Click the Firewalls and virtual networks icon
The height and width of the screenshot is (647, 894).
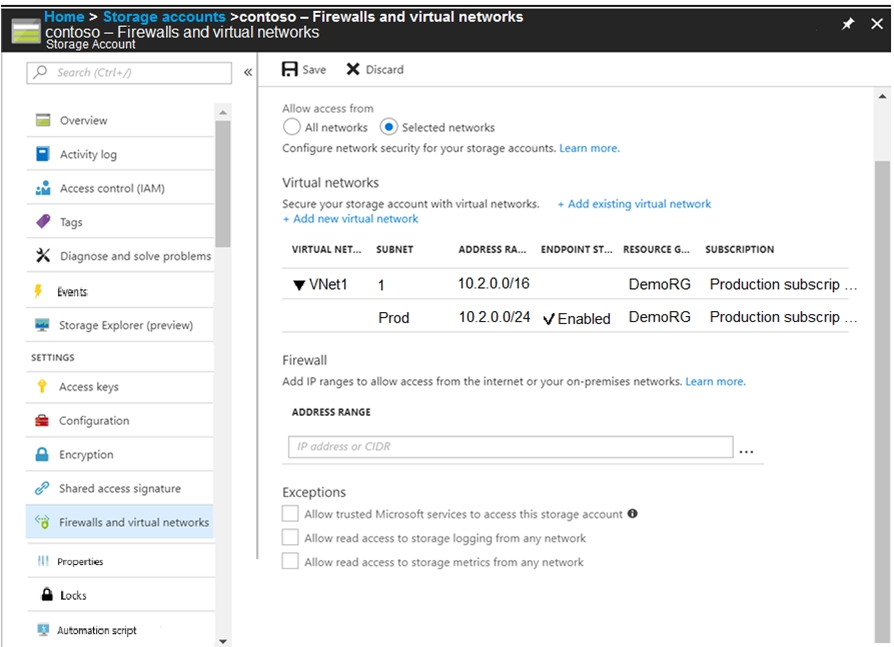42,522
